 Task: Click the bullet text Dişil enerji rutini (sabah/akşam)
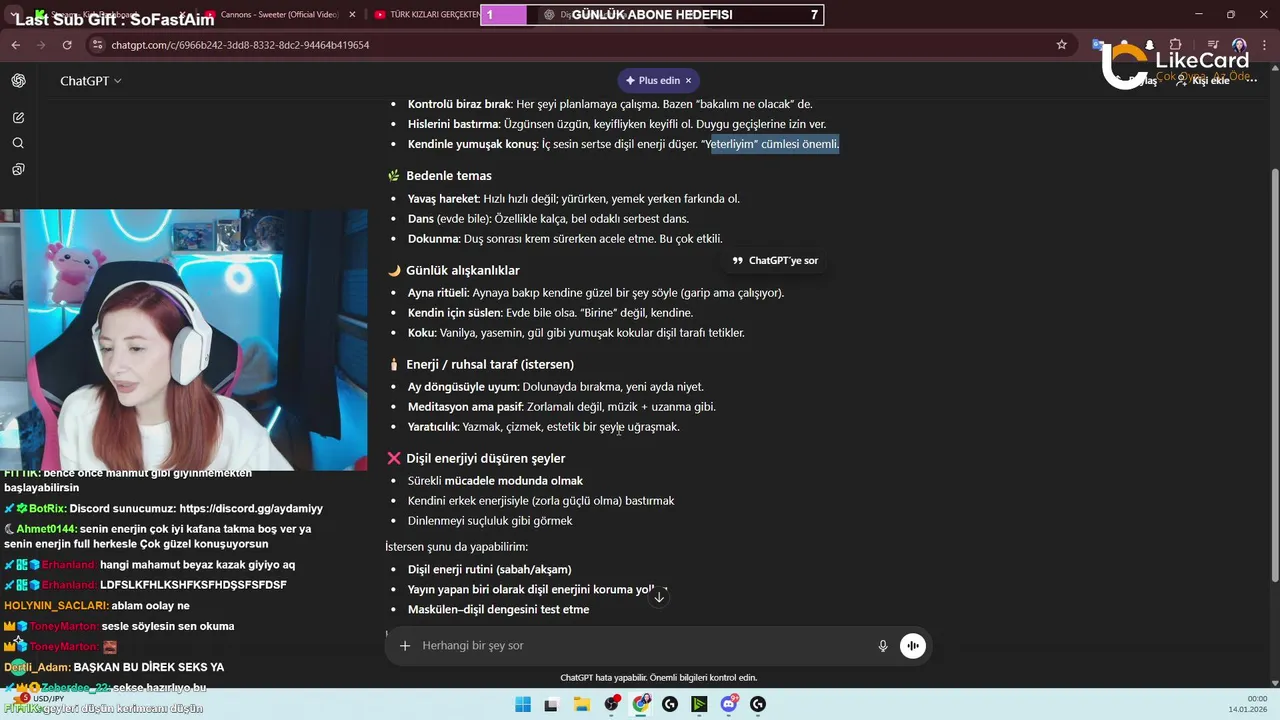pyautogui.click(x=489, y=570)
